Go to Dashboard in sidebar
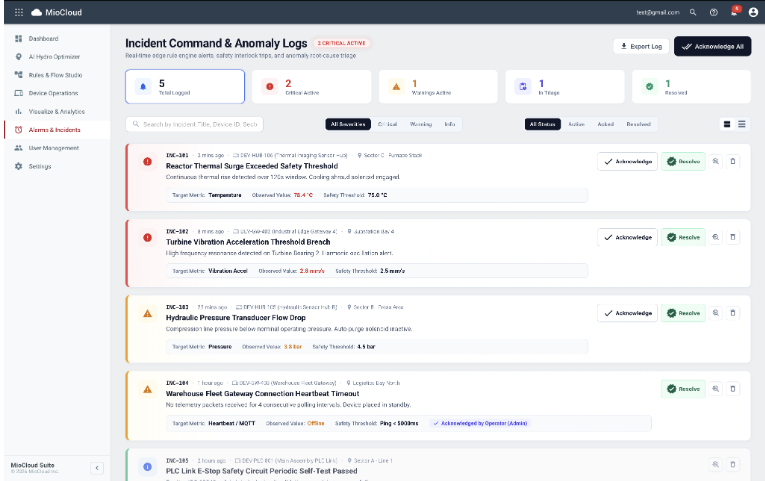 tap(57, 39)
